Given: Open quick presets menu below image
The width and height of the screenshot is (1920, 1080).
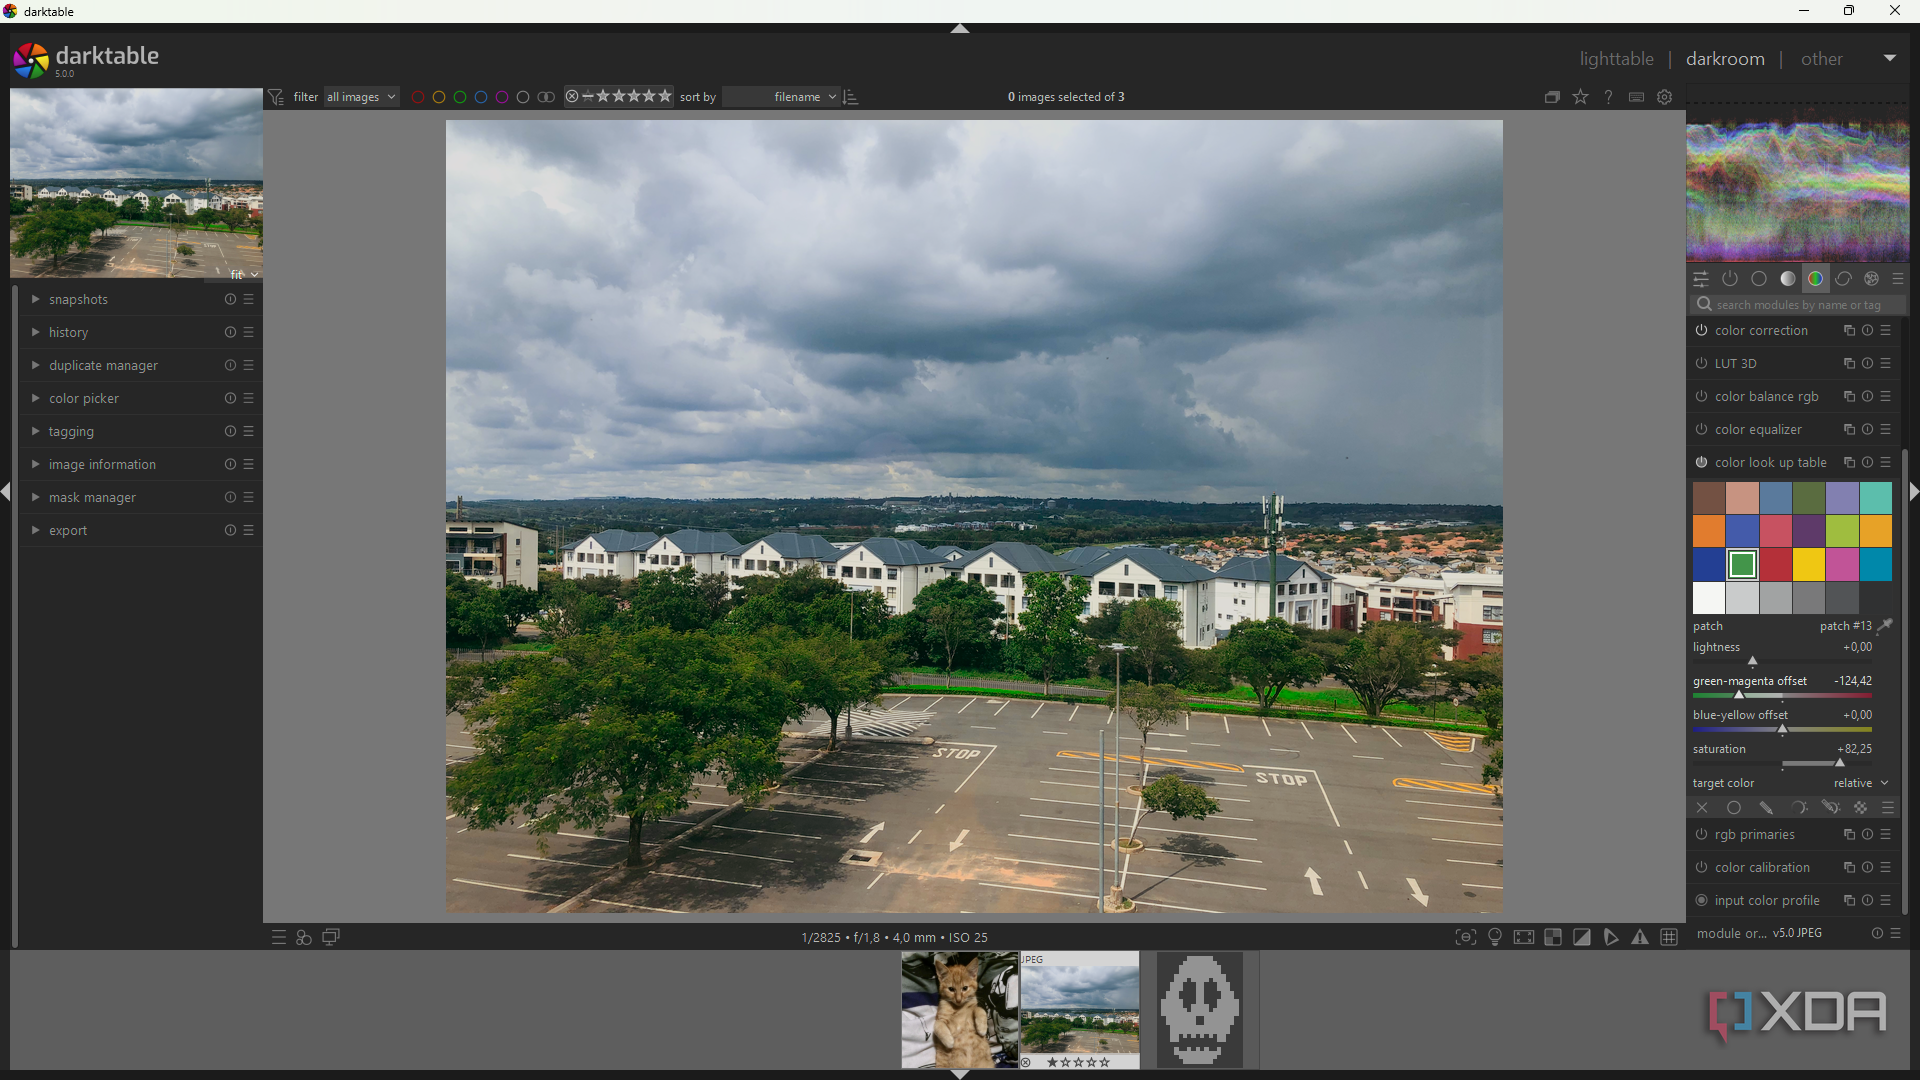Looking at the screenshot, I should 279,937.
